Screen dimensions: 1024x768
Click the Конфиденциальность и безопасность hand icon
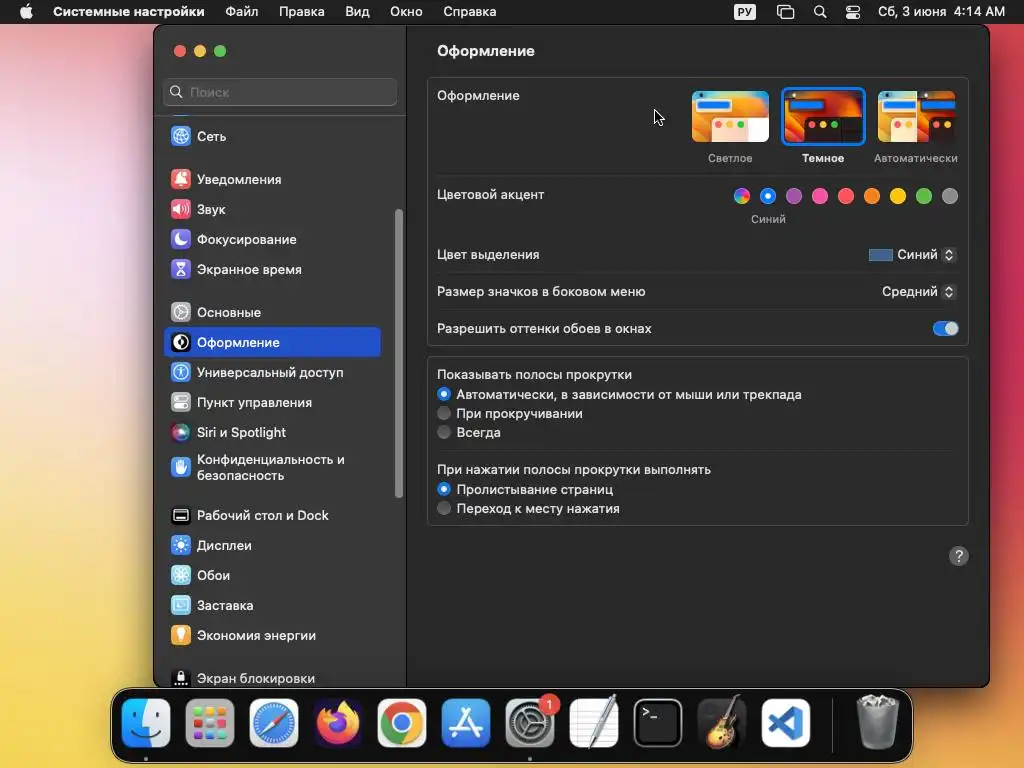point(181,467)
